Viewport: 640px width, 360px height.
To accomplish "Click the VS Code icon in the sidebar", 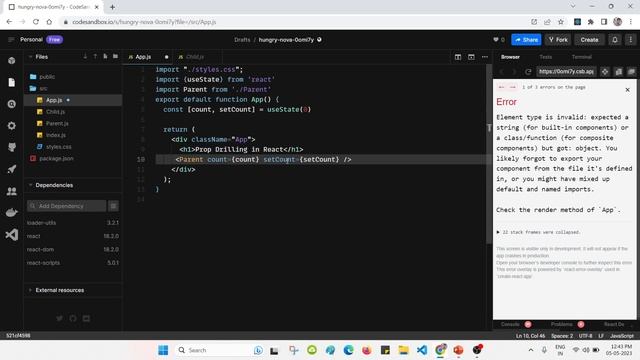I will coord(11,235).
